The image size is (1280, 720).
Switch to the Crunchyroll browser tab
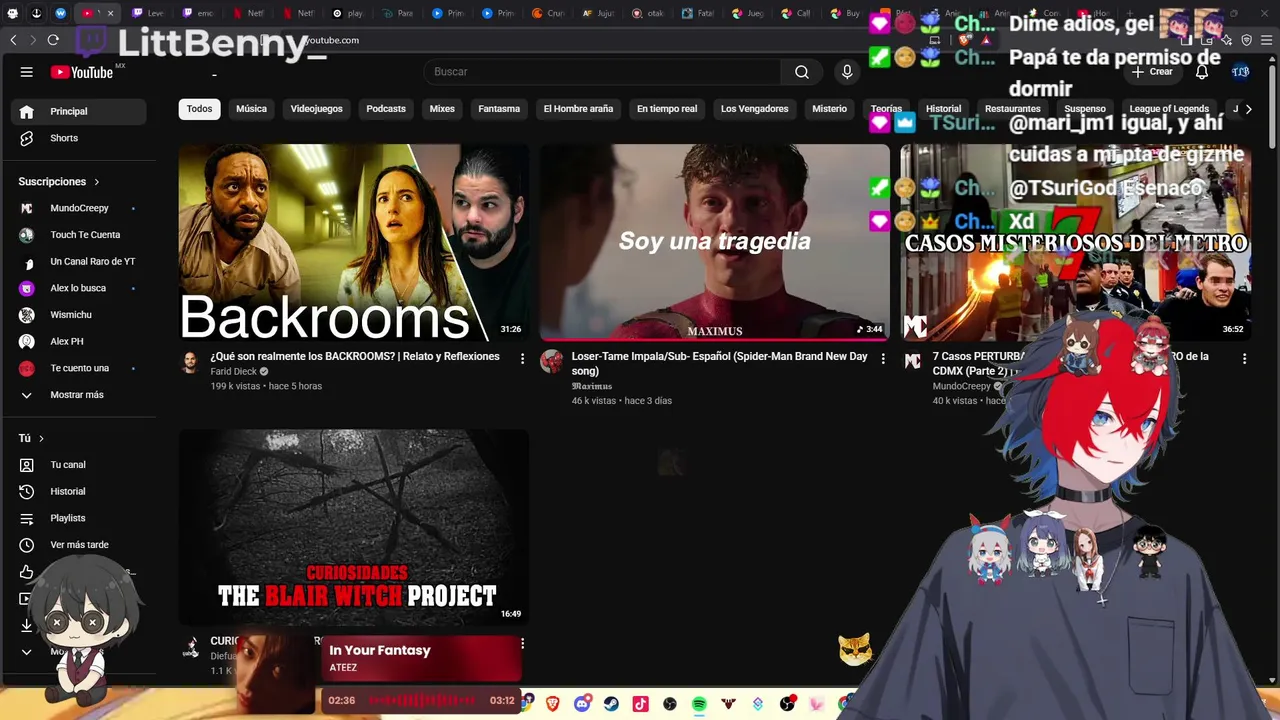pyautogui.click(x=551, y=13)
